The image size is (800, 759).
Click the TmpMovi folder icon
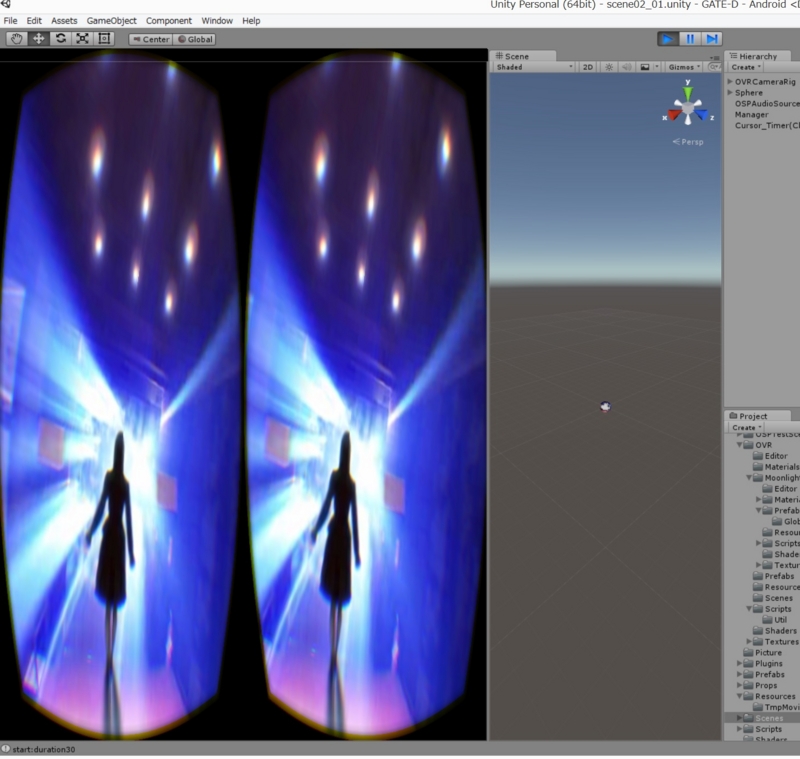pos(758,707)
